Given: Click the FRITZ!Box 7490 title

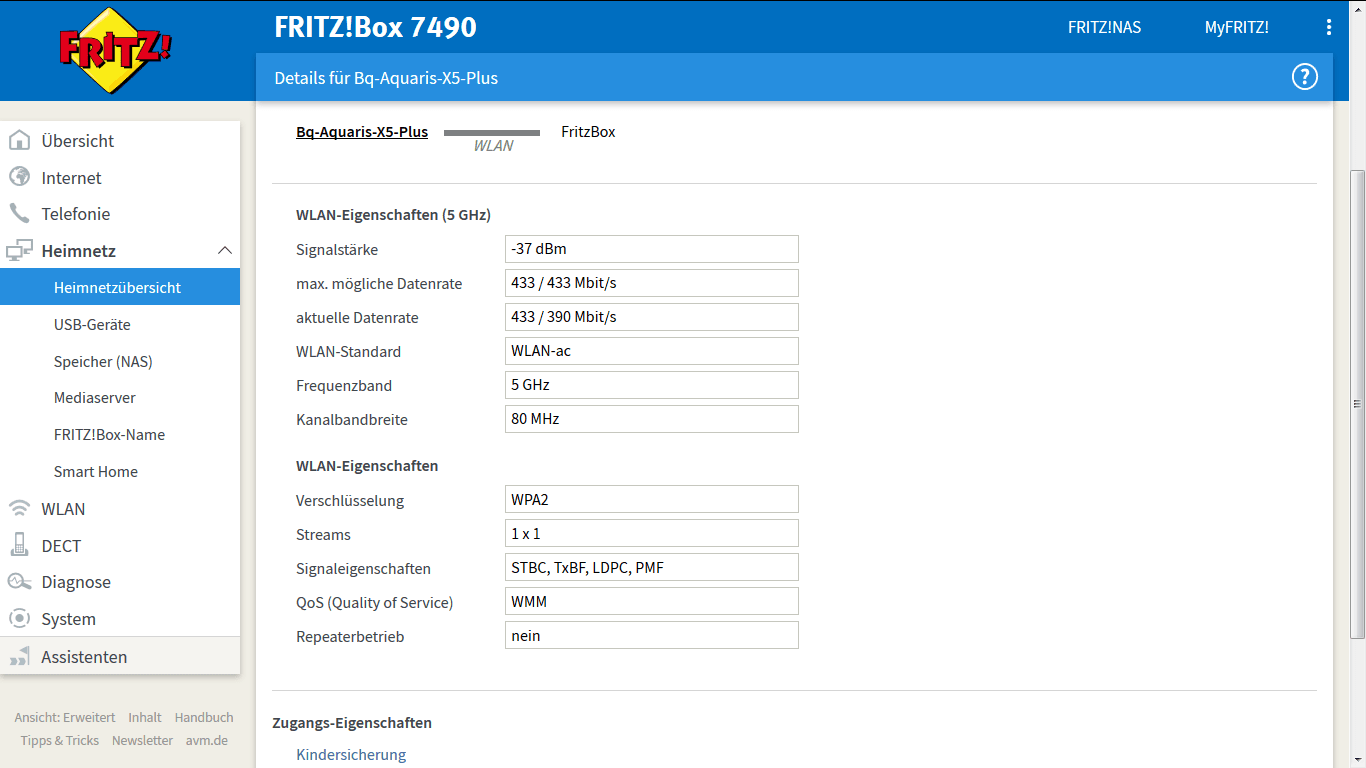Looking at the screenshot, I should (x=375, y=27).
